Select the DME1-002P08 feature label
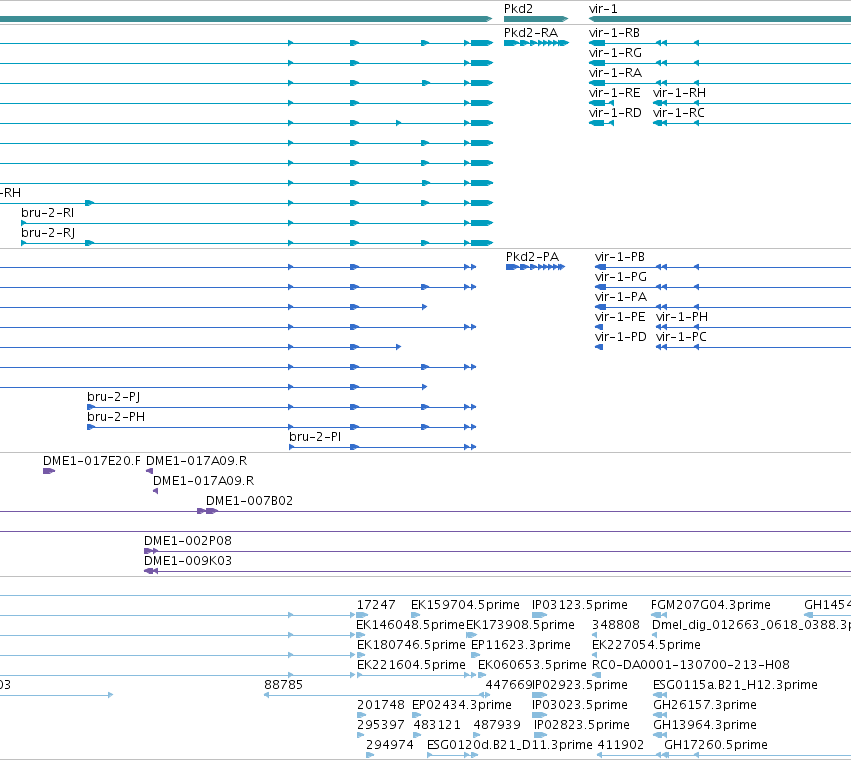Viewport: 851px width, 760px height. point(188,542)
